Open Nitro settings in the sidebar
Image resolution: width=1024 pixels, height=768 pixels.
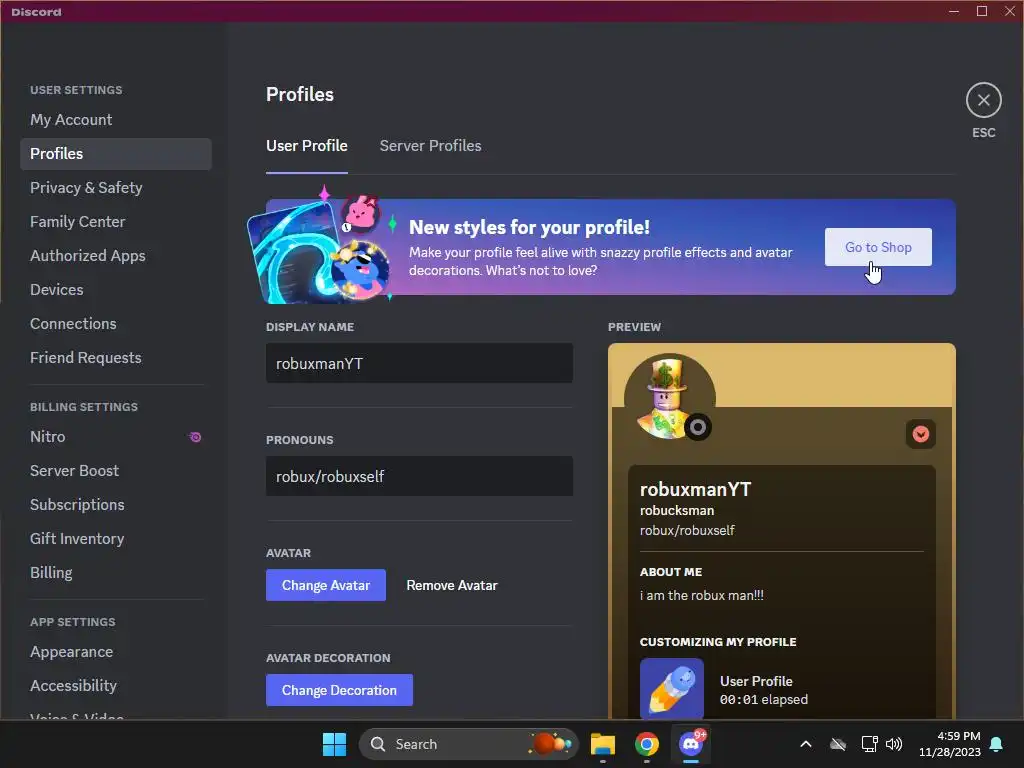(x=116, y=437)
